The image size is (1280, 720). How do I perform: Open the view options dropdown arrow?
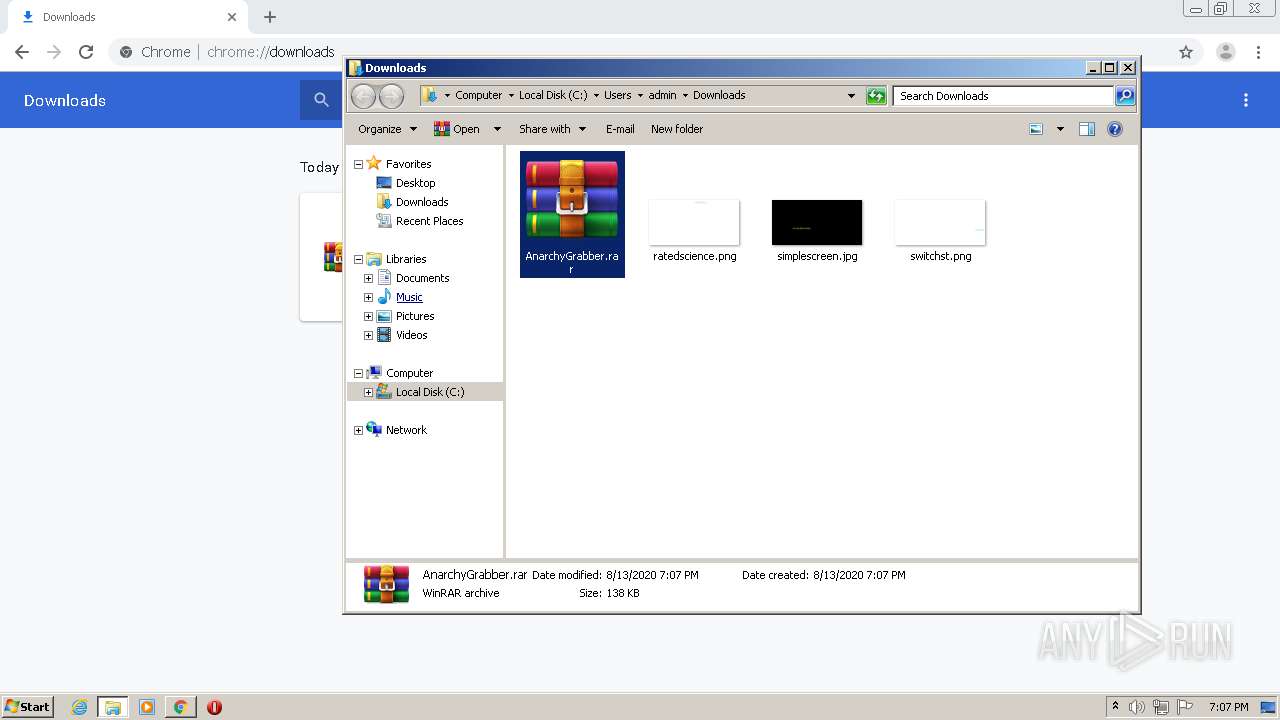click(x=1060, y=129)
